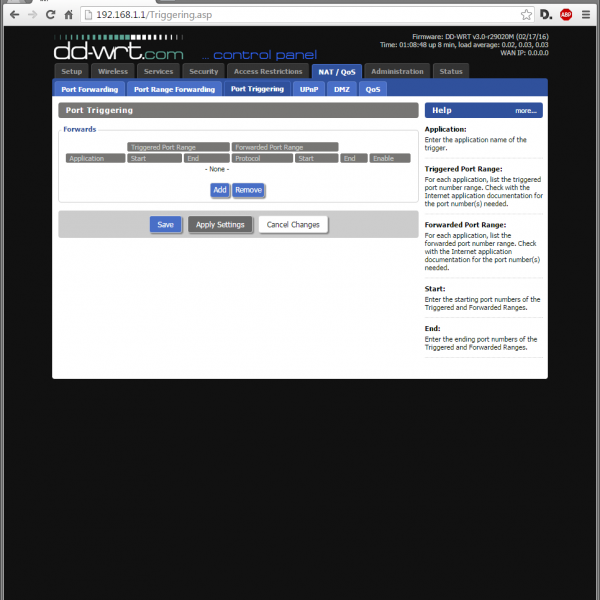Switch to the QoS sub-tab

click(372, 89)
